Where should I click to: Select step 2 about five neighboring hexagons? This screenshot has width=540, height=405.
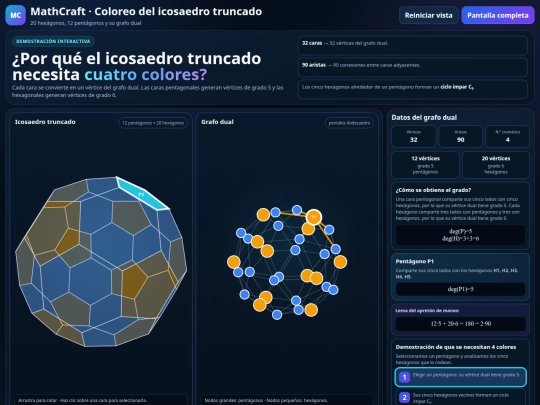click(x=460, y=397)
